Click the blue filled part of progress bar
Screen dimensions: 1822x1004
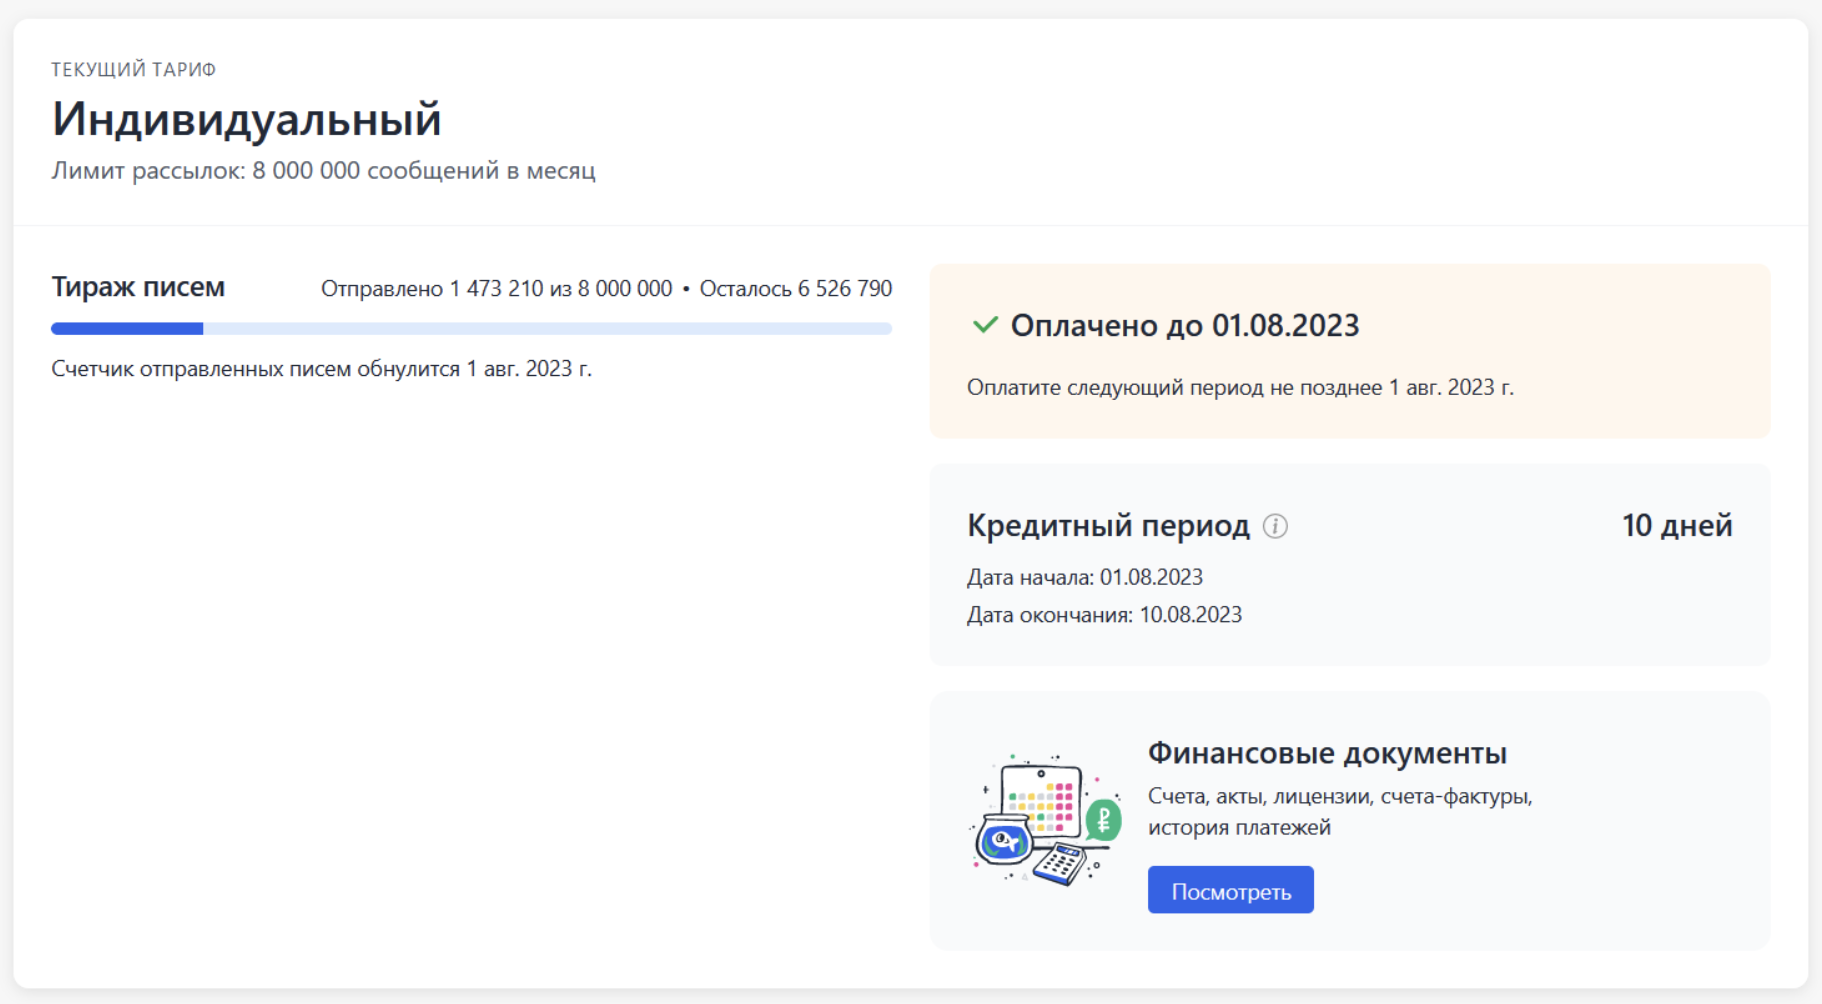(x=127, y=329)
